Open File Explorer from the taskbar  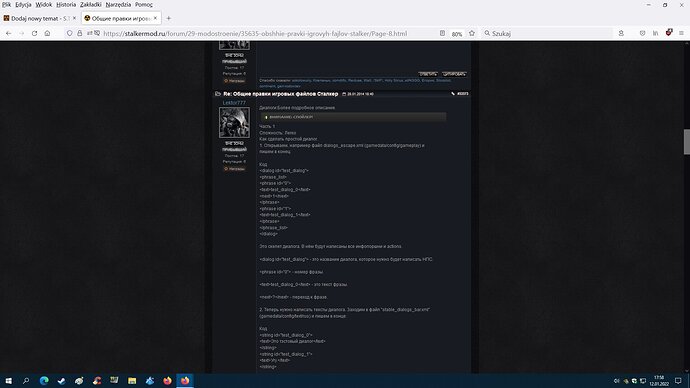click(132, 381)
